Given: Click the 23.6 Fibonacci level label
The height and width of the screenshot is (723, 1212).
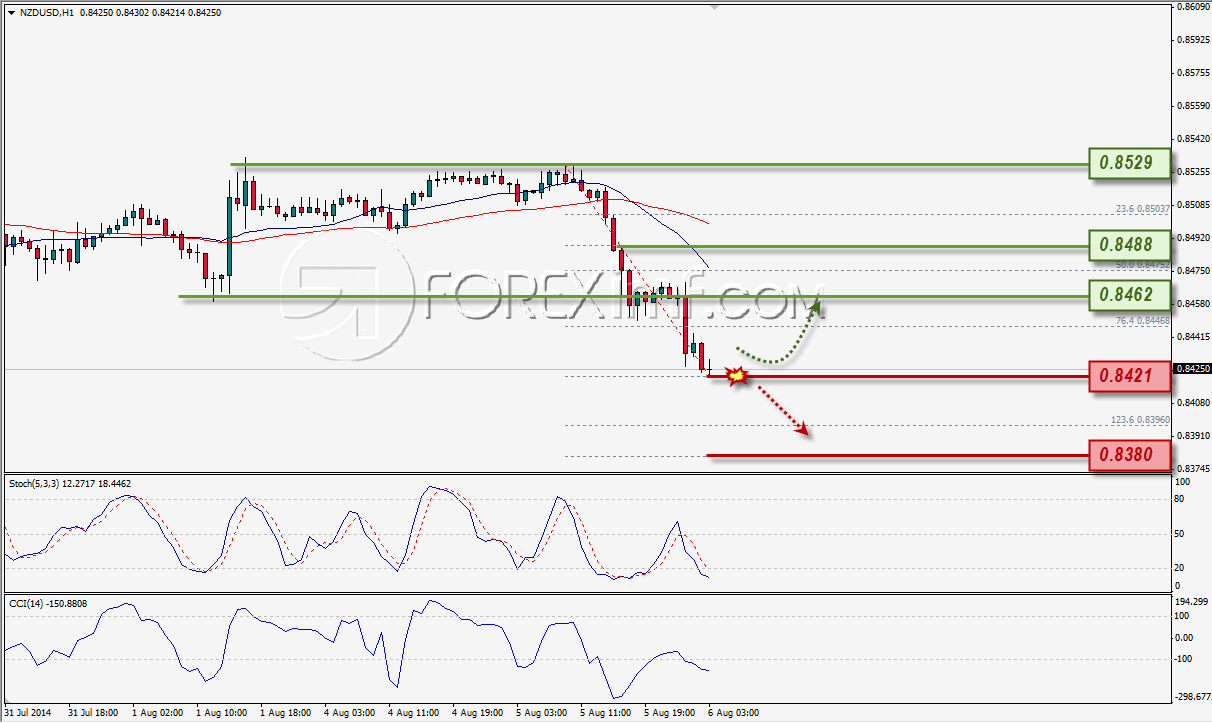Looking at the screenshot, I should coord(1139,209).
